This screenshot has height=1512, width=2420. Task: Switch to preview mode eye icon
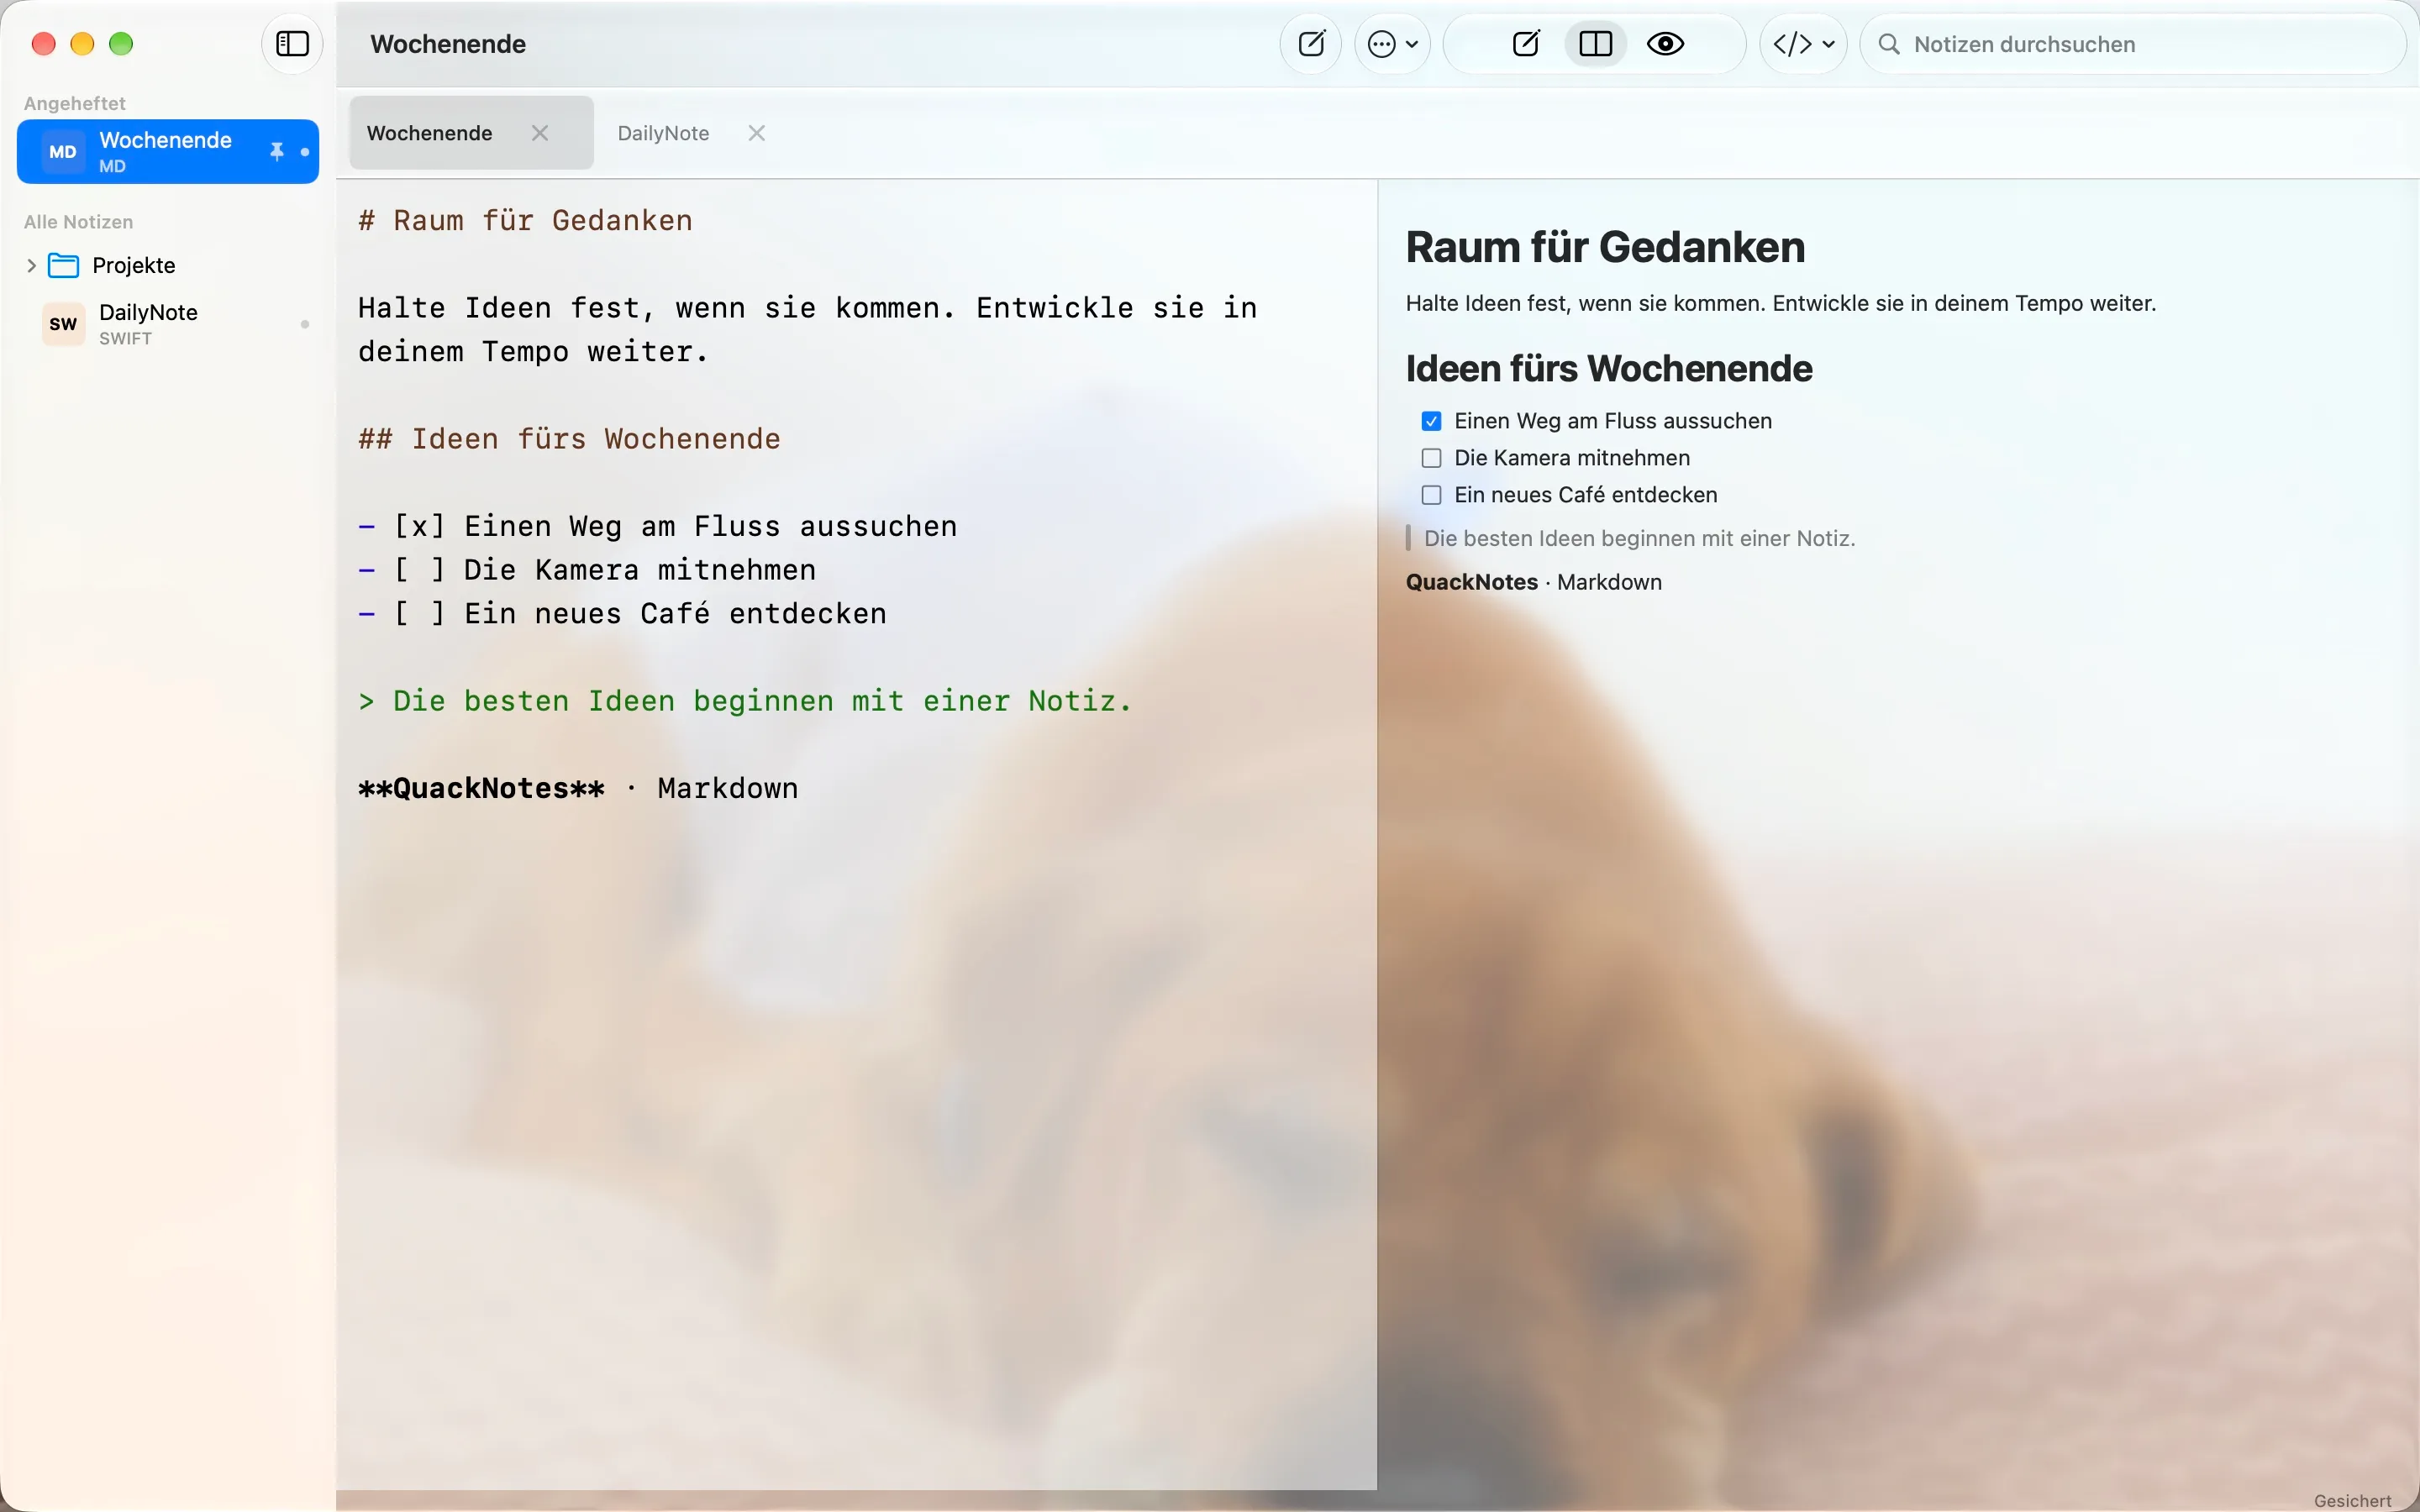[1665, 44]
